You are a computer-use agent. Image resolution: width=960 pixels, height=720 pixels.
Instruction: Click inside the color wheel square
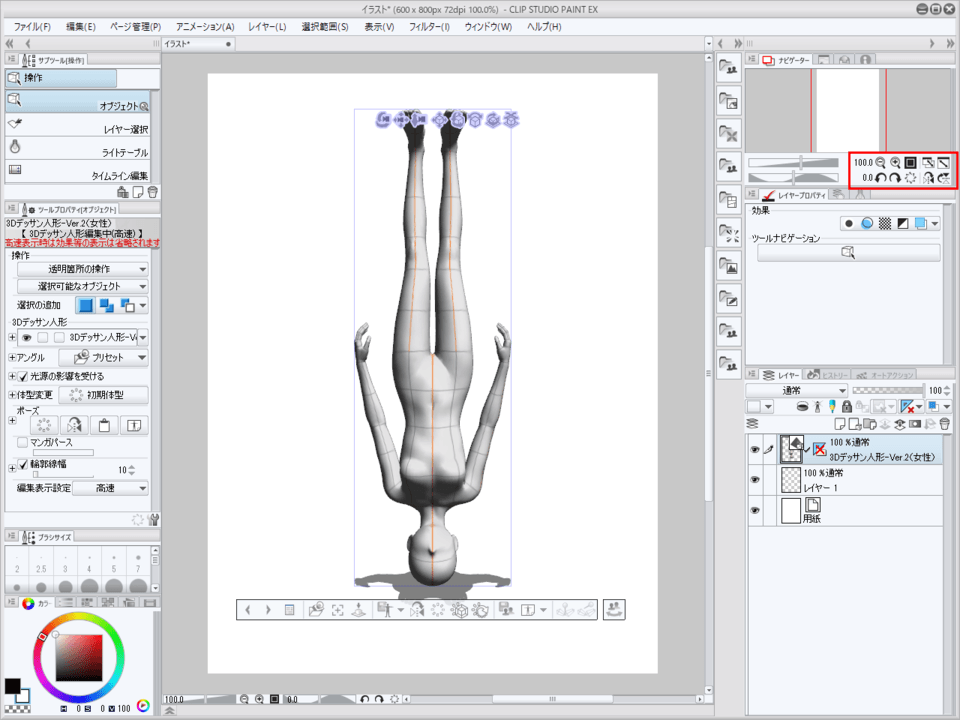(78, 659)
